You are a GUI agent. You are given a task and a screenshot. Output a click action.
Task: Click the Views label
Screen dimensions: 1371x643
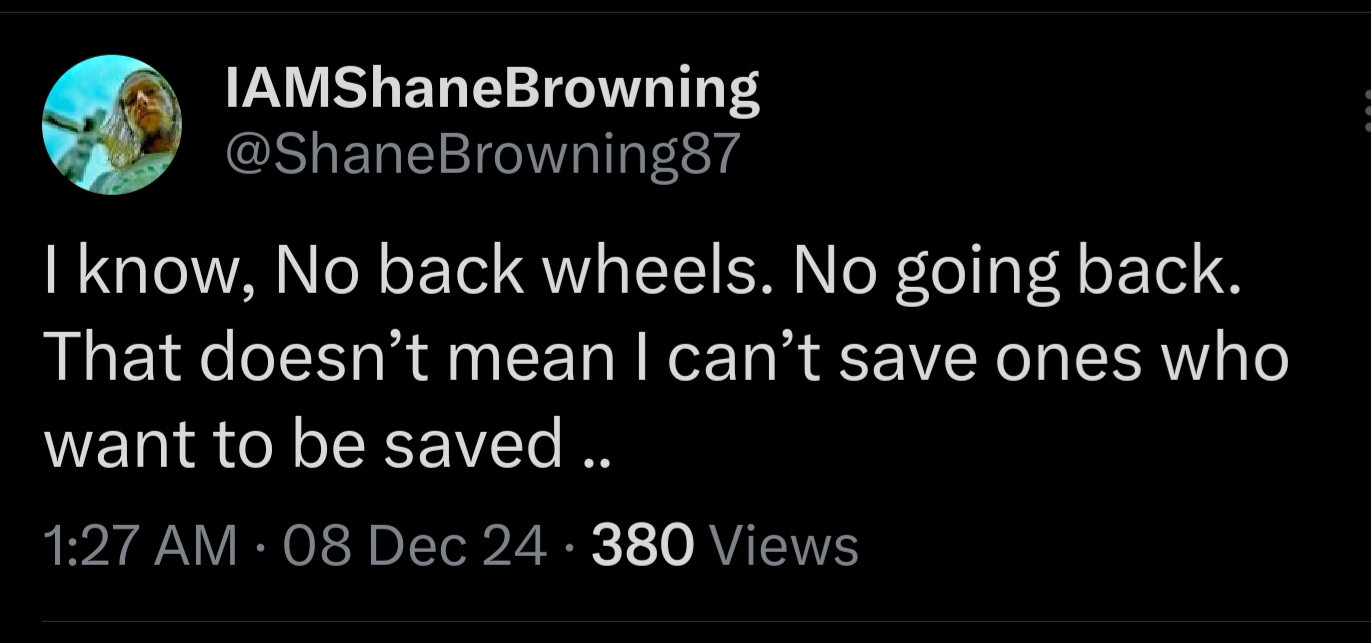[x=783, y=546]
